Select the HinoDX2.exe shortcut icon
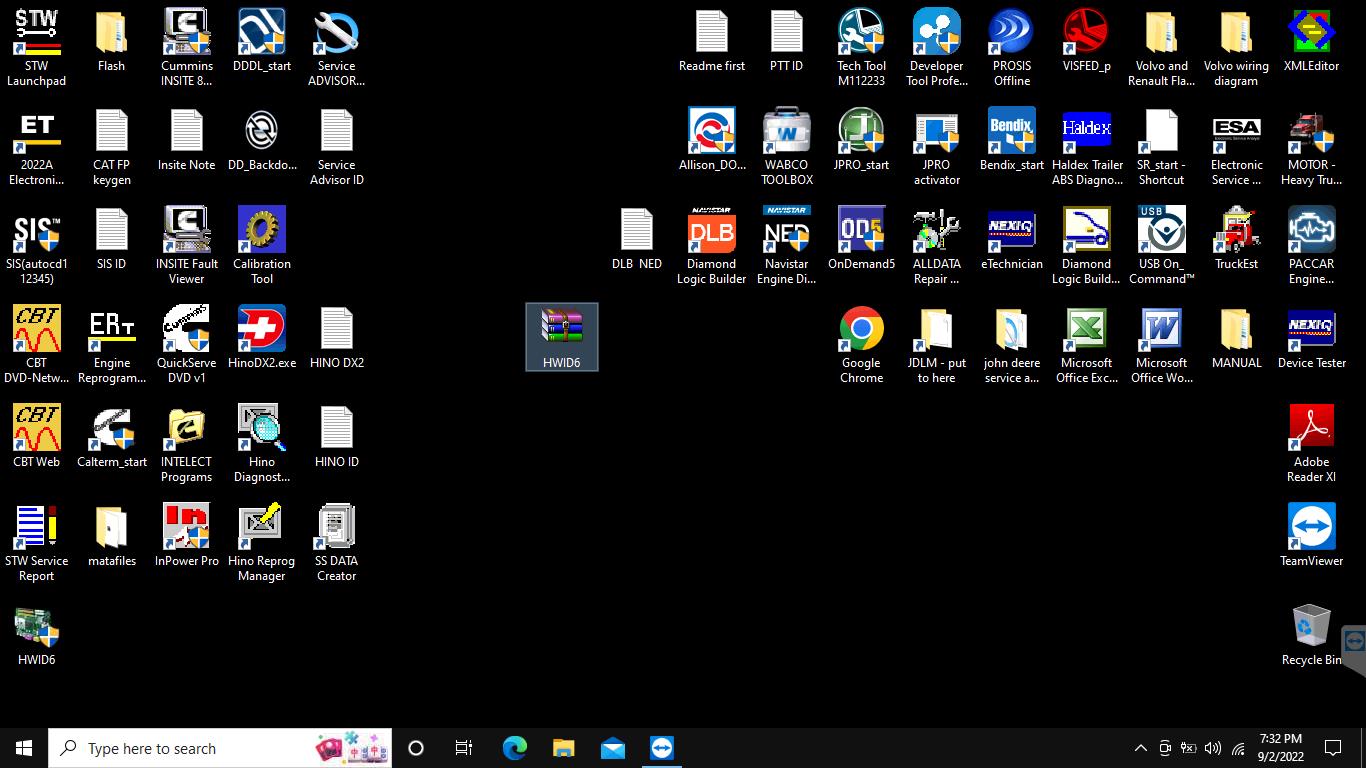The width and height of the screenshot is (1366, 768). tap(262, 338)
